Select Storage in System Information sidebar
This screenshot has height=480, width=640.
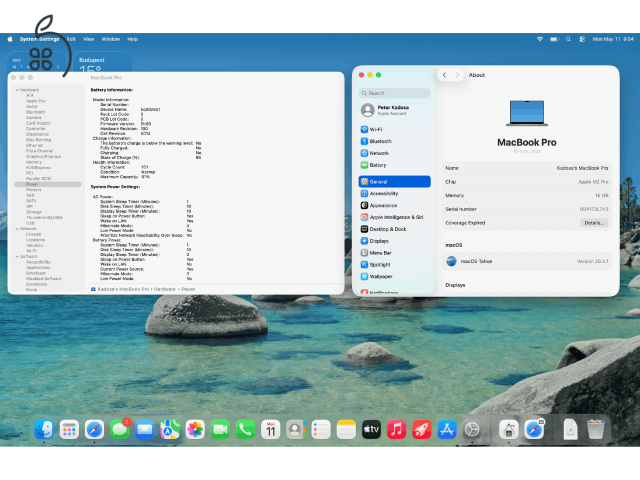click(x=34, y=212)
